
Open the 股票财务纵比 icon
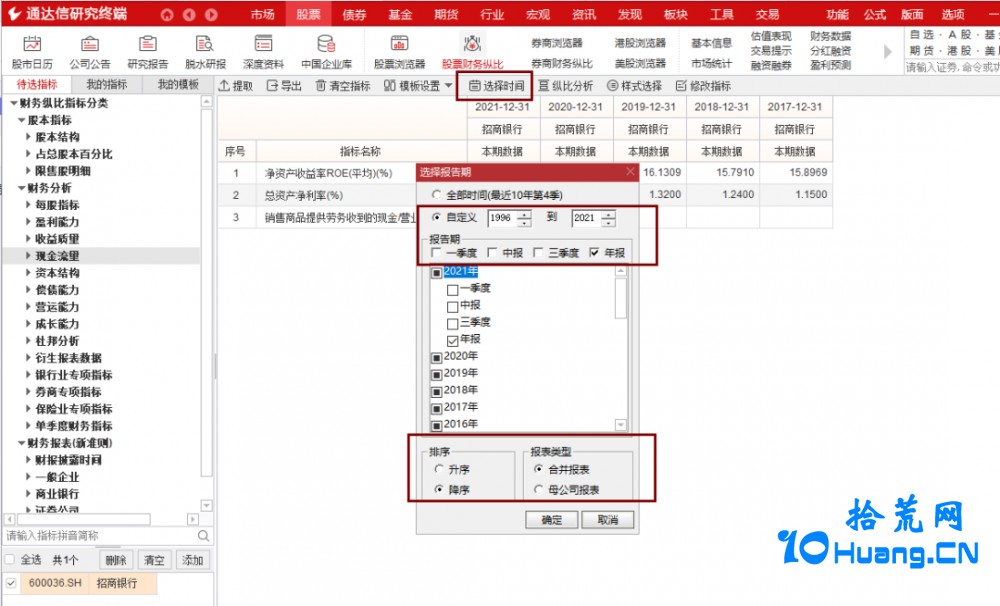click(x=473, y=52)
